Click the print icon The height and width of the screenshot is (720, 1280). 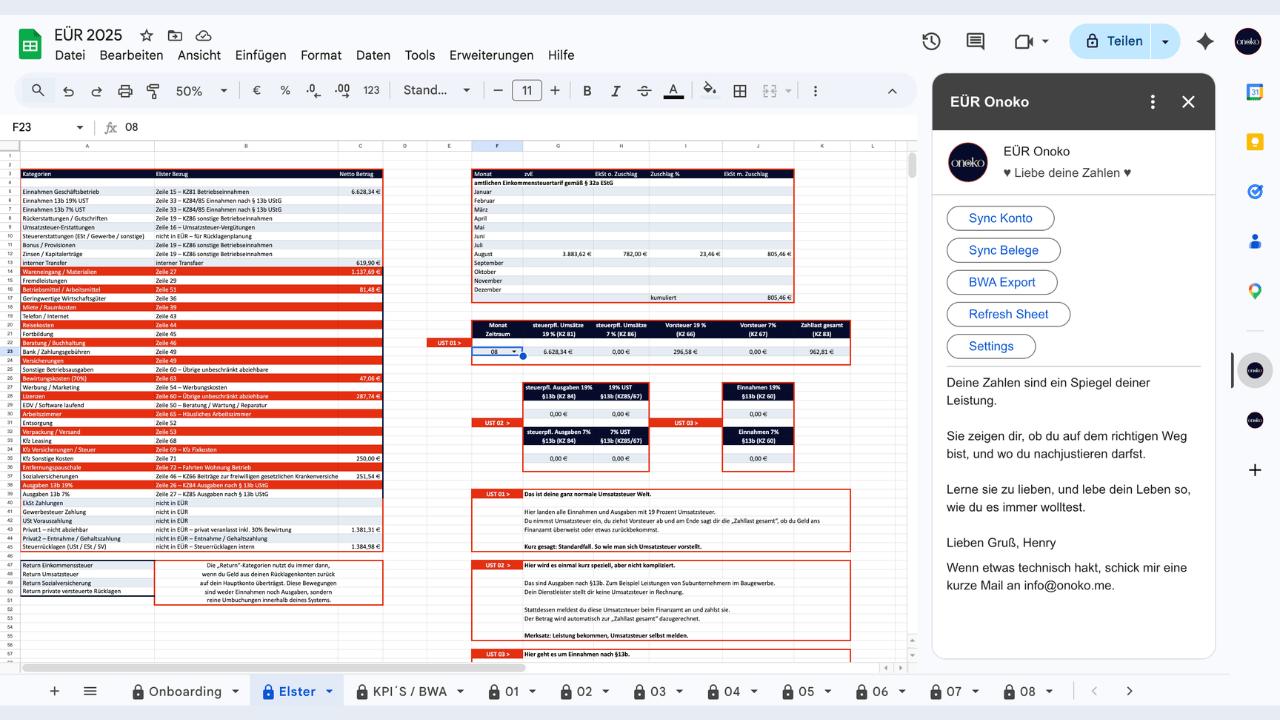(x=125, y=91)
